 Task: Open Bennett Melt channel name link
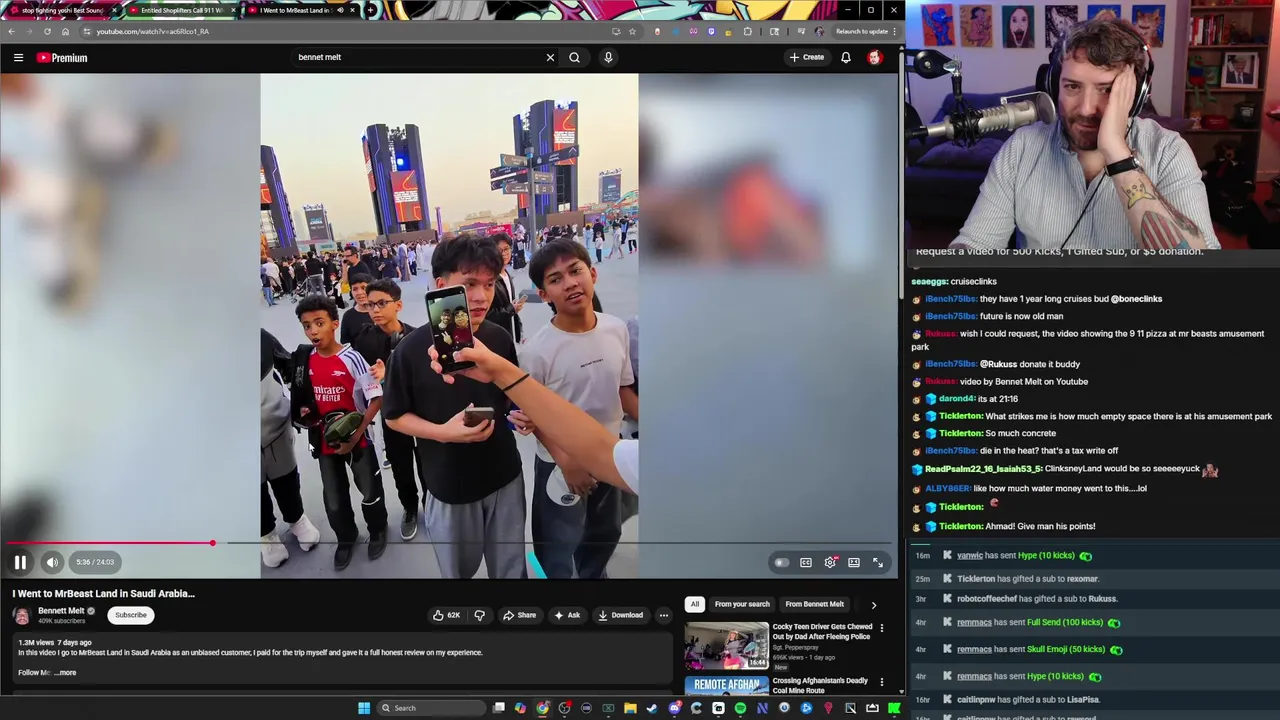click(61, 610)
